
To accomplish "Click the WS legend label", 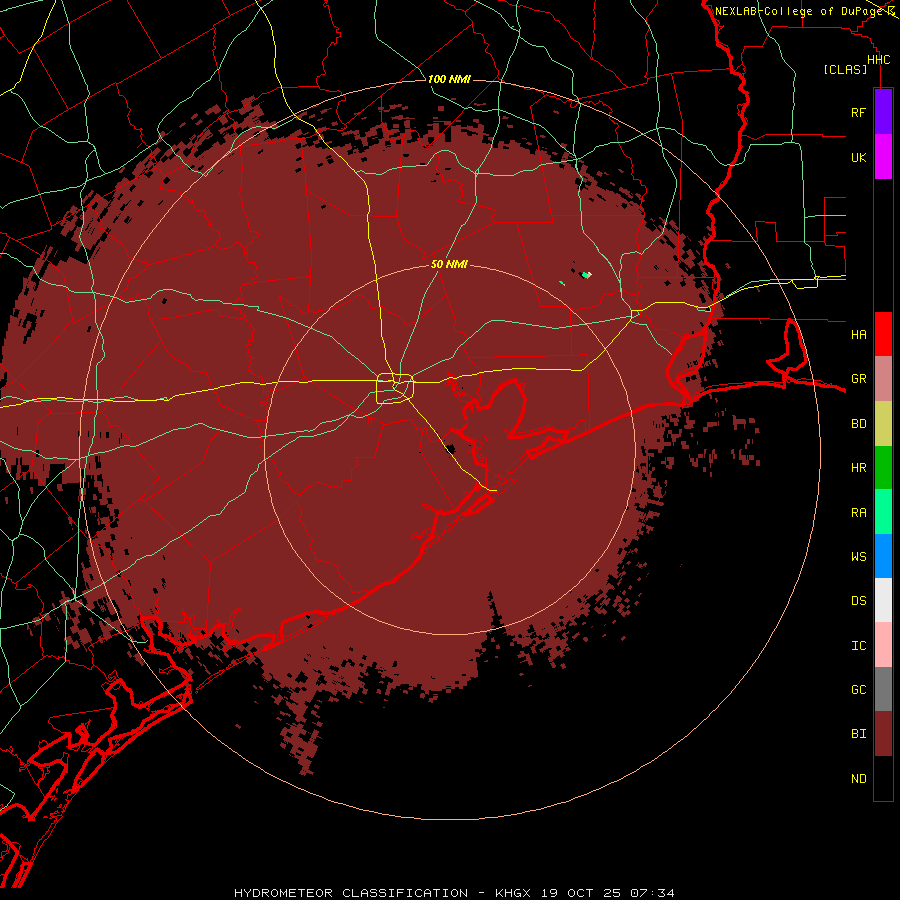I will point(859,556).
